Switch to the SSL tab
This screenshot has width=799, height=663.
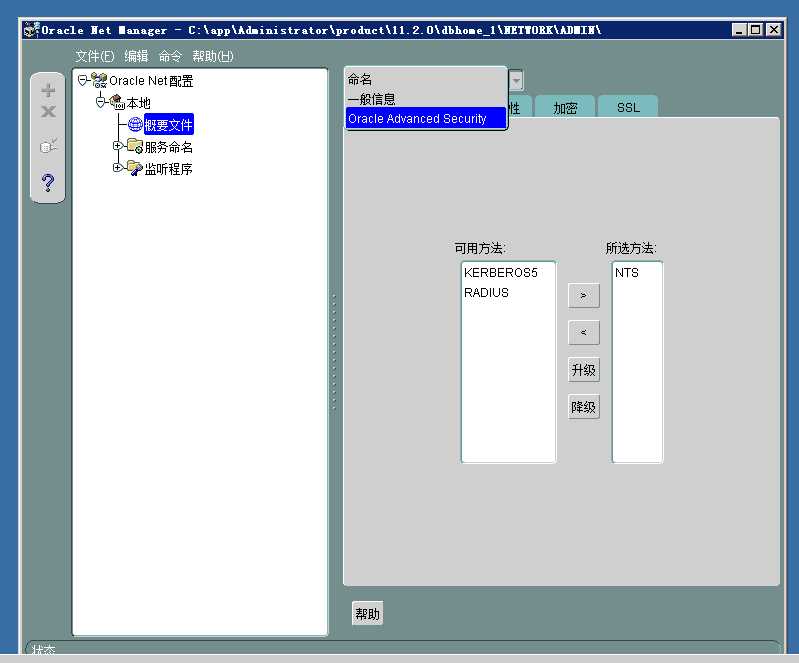pos(628,107)
